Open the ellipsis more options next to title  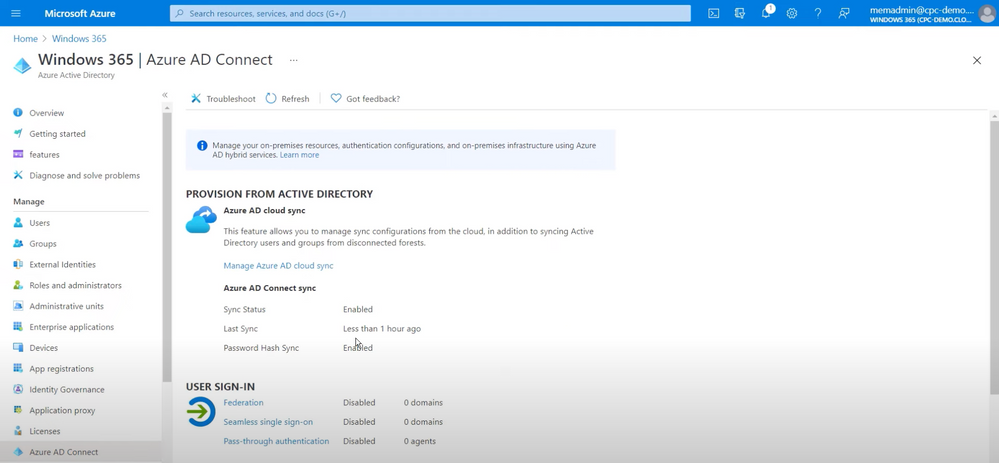[x=293, y=60]
